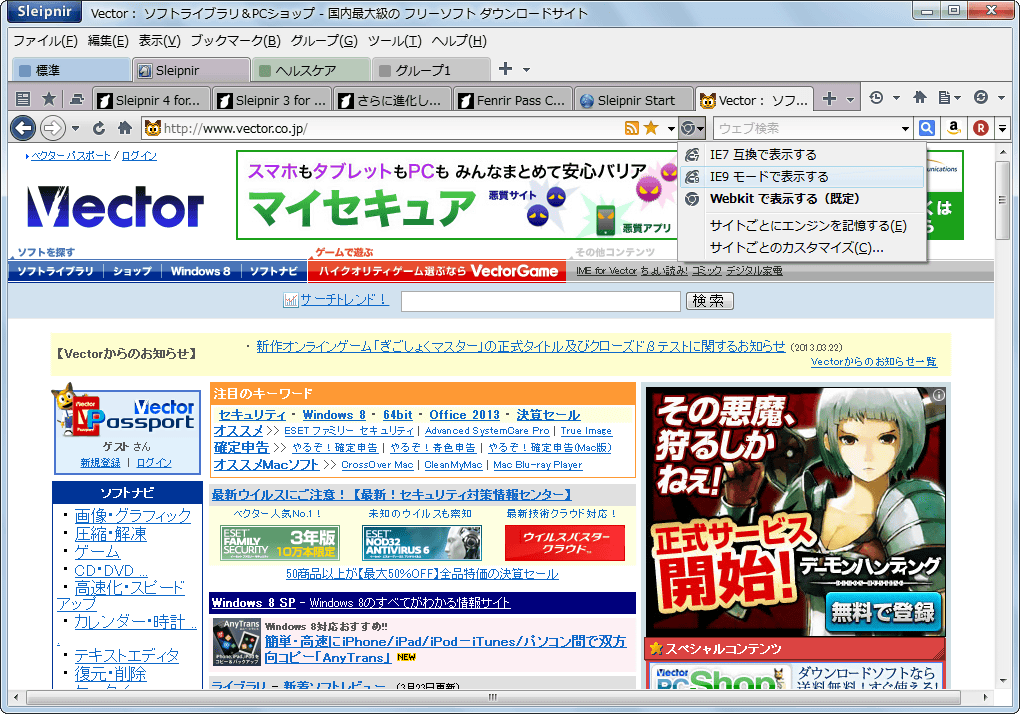The image size is (1020, 714).
Task: Switch to the Fenrir Pass C... tab
Action: [x=512, y=100]
